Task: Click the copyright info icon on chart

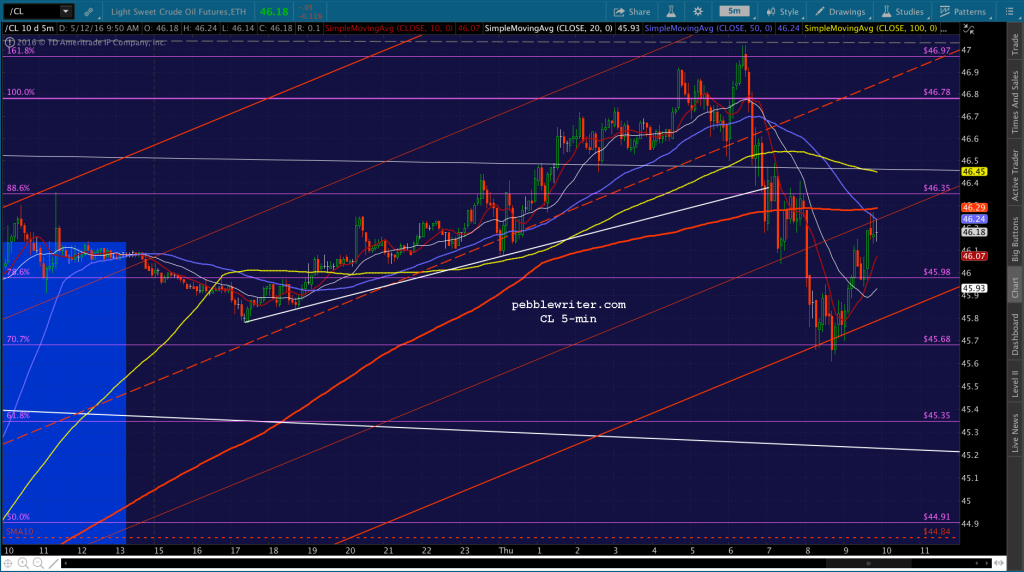Action: (x=9, y=42)
